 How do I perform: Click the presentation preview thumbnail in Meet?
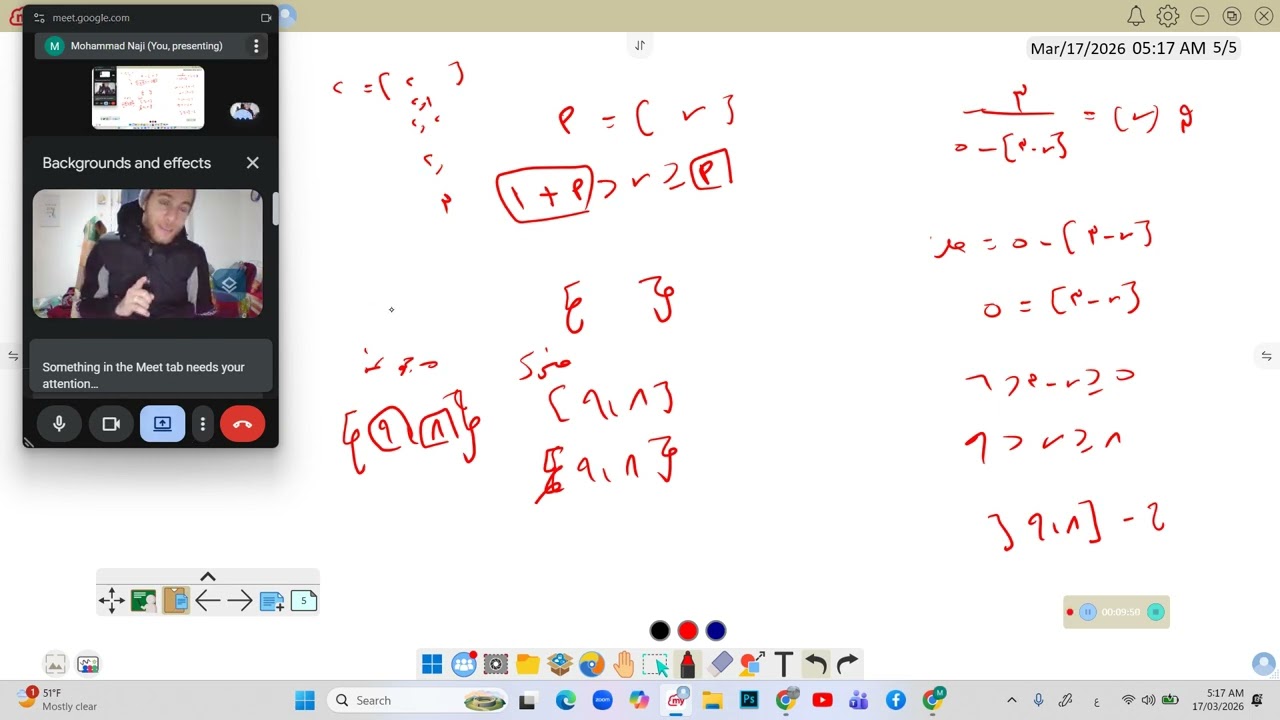point(148,98)
